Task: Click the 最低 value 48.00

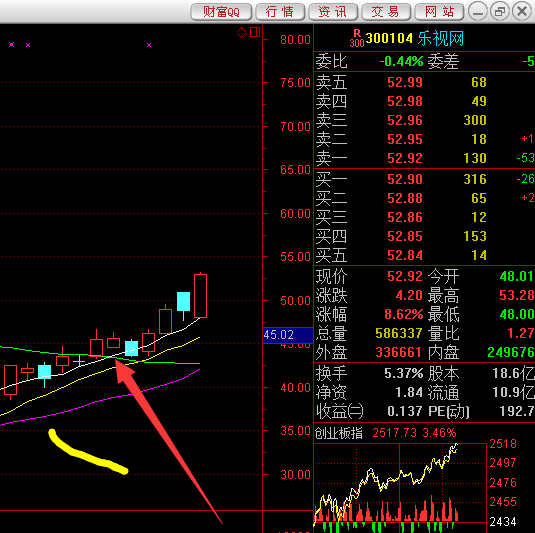Action: point(516,314)
